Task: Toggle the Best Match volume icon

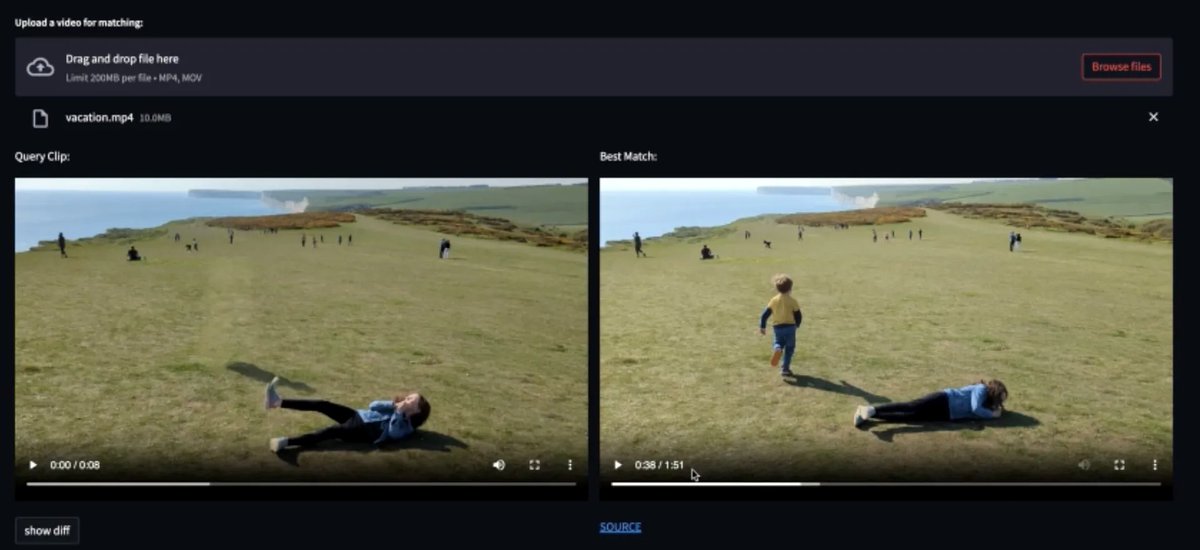Action: click(x=1084, y=465)
